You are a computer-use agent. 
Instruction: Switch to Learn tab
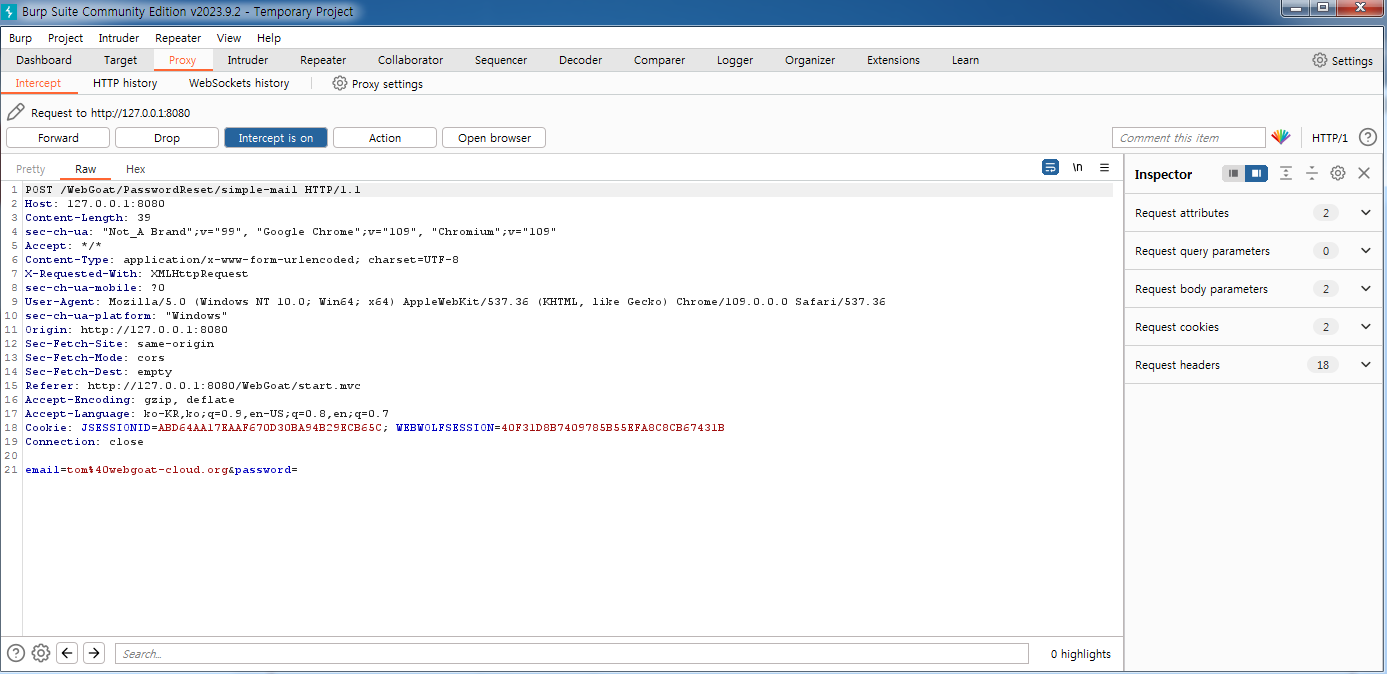point(965,60)
